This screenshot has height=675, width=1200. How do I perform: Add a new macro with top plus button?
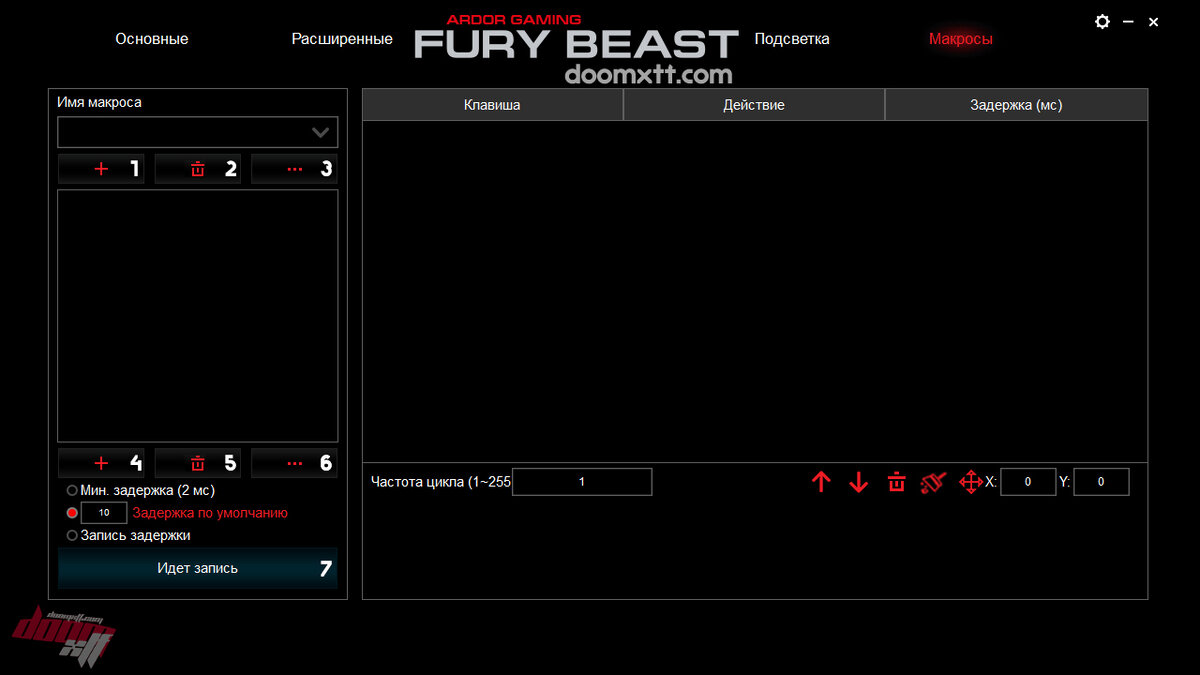(101, 169)
